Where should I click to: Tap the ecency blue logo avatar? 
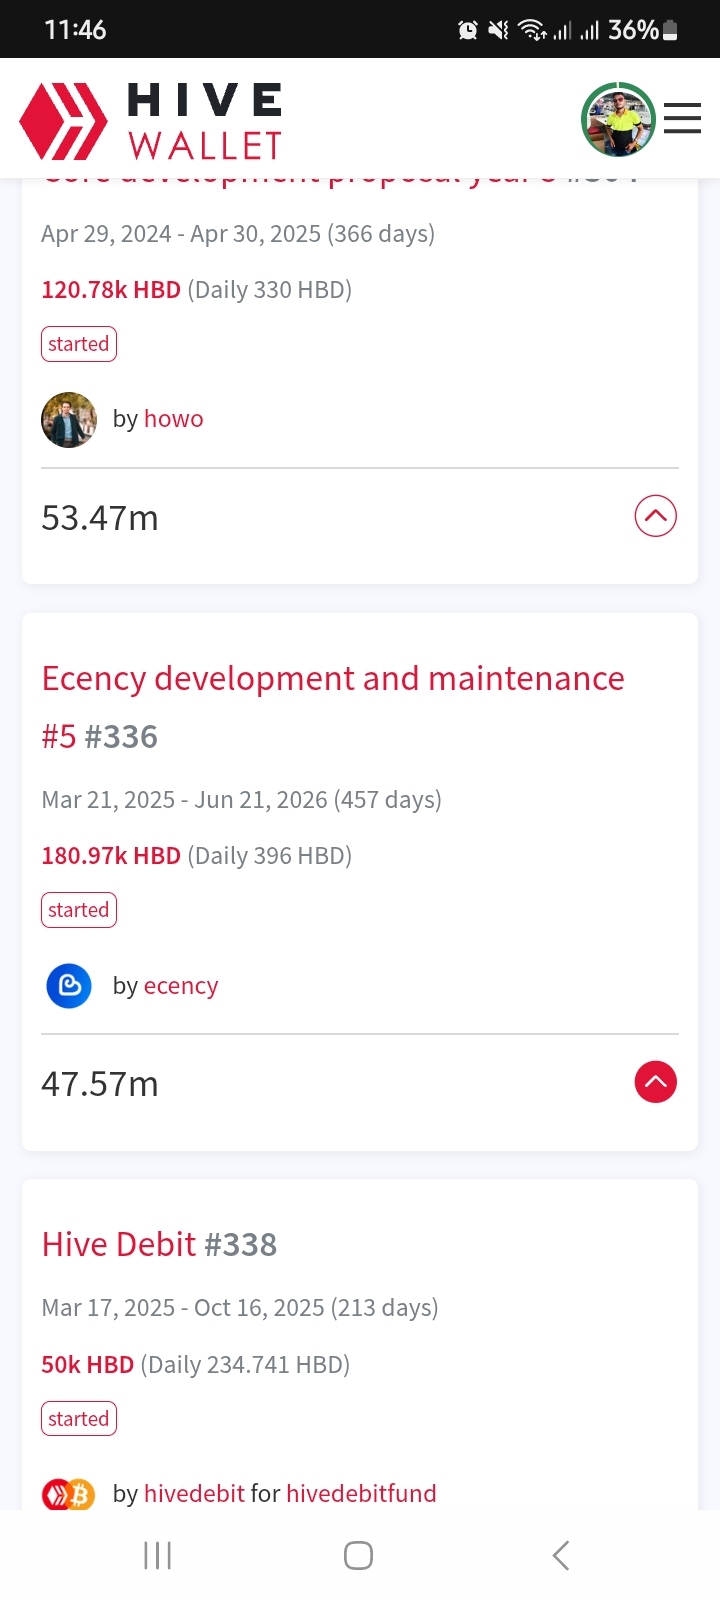click(x=69, y=986)
